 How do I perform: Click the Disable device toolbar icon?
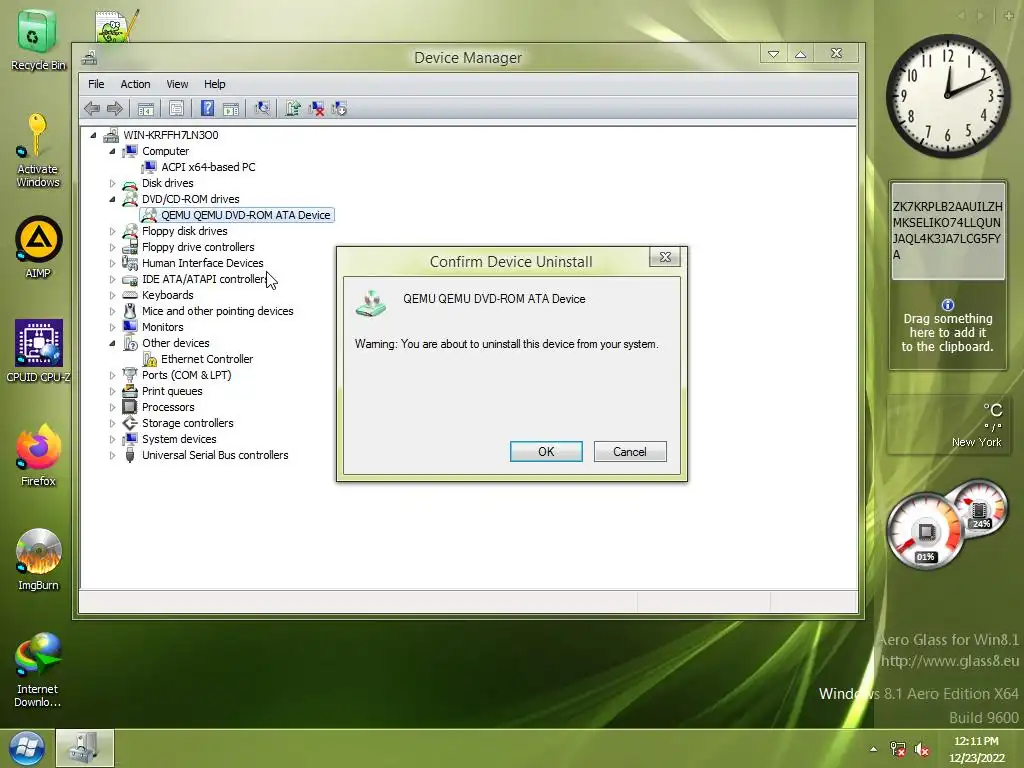[340, 108]
